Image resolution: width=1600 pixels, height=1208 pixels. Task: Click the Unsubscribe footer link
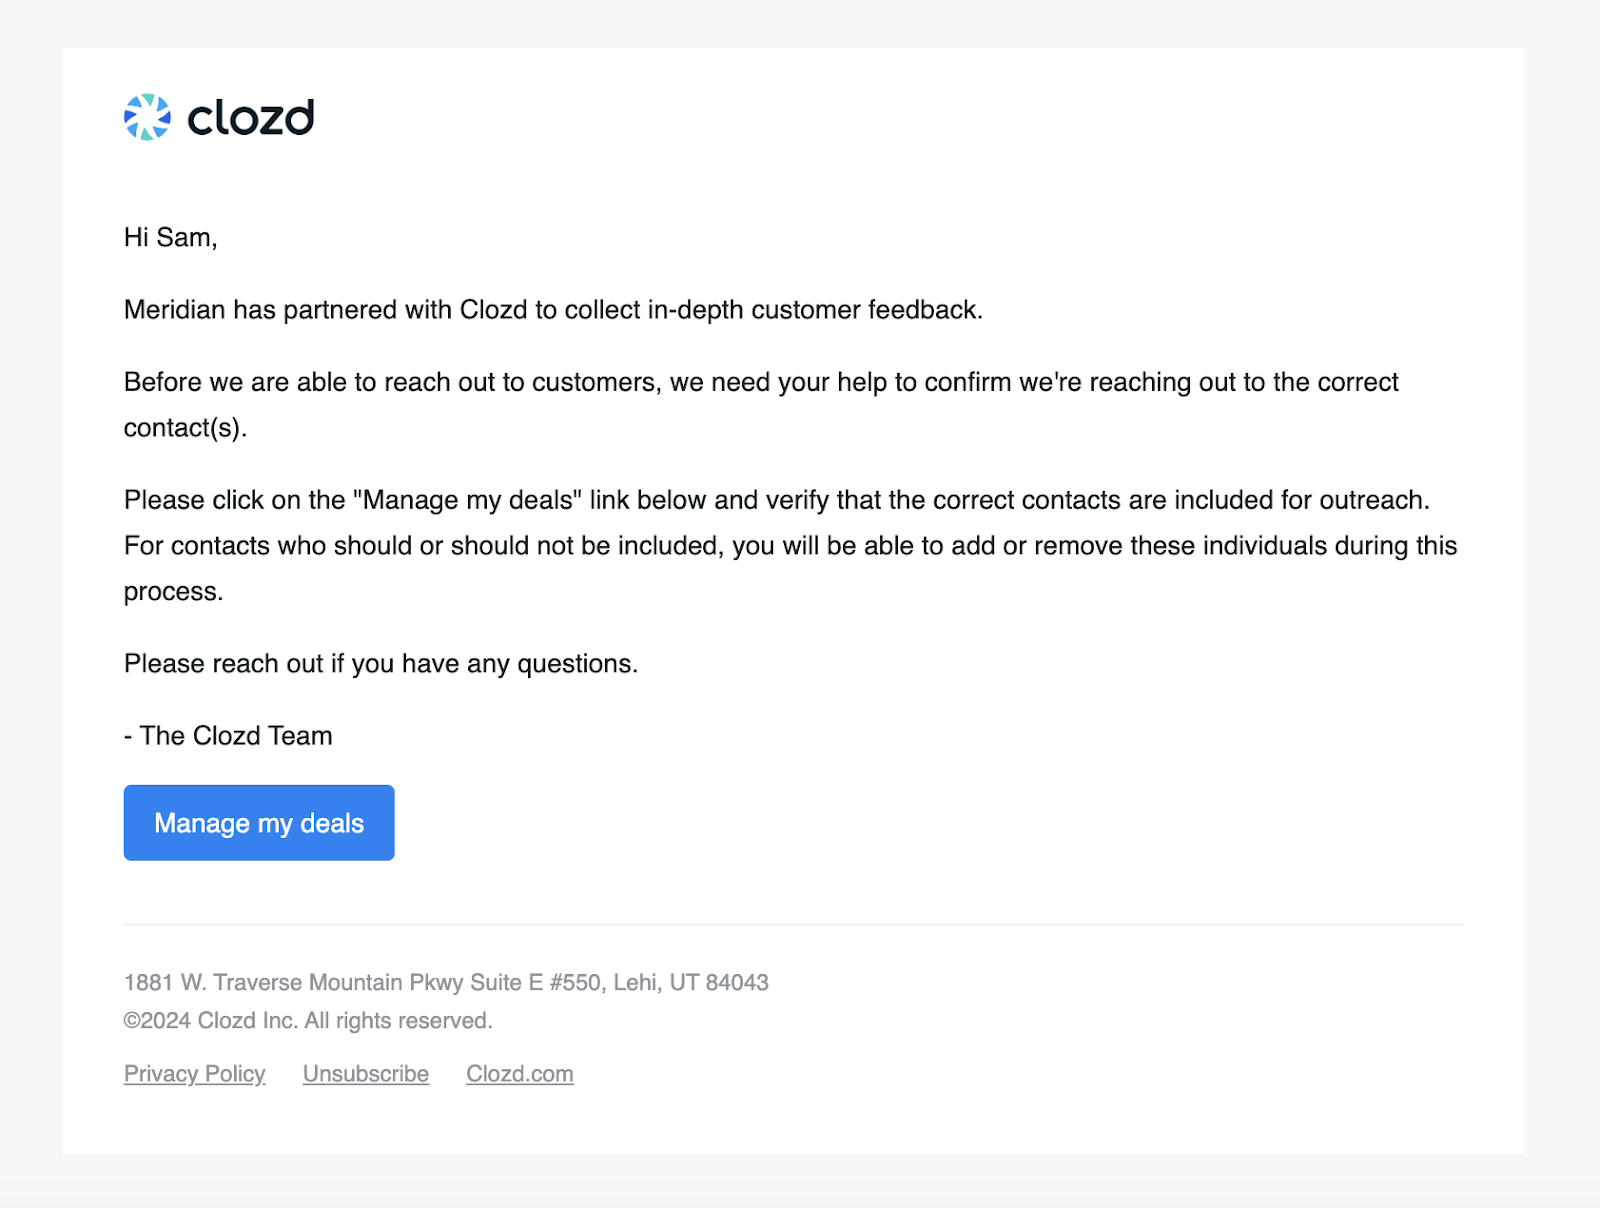click(x=366, y=1073)
